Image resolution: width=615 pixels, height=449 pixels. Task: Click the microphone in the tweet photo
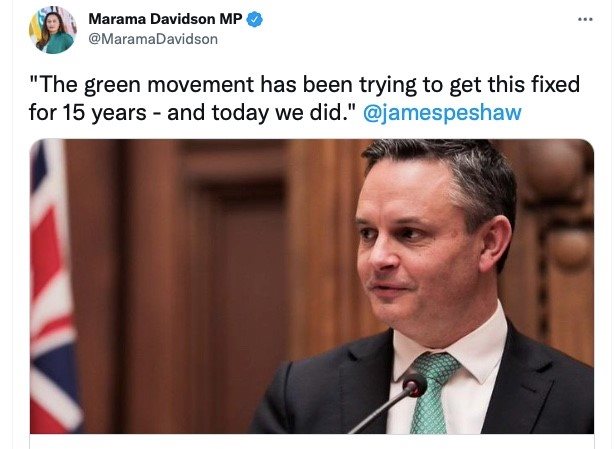coord(414,385)
